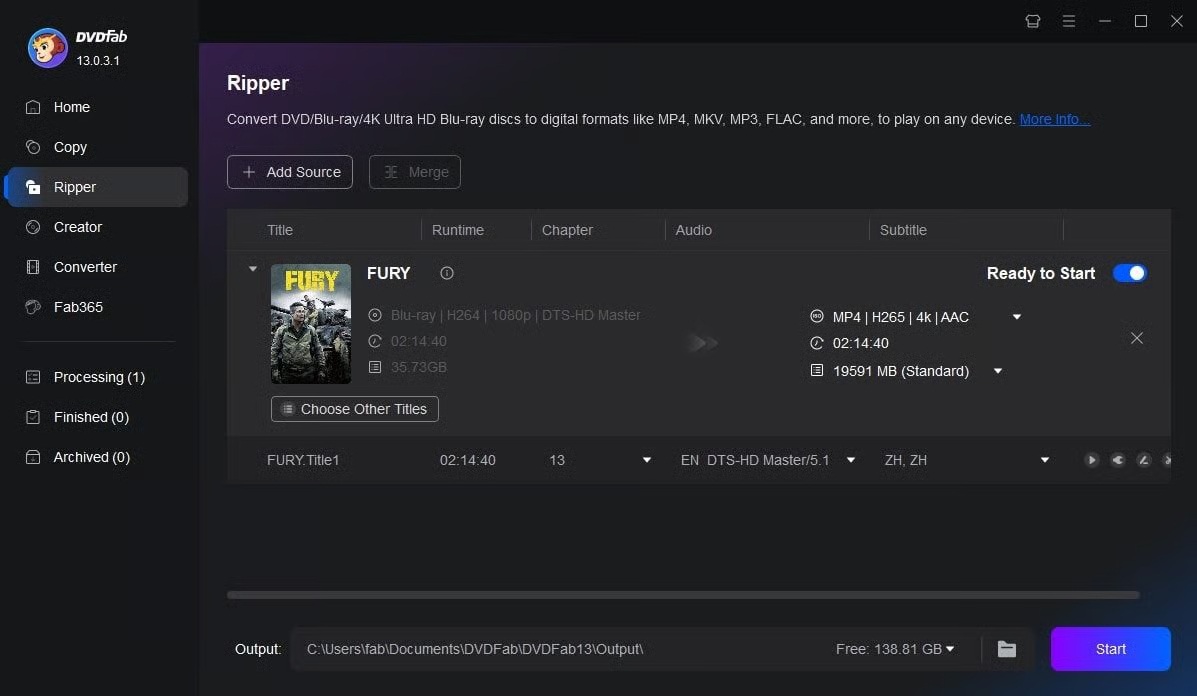The width and height of the screenshot is (1197, 696).
Task: Click the Creator disc icon
Action: pos(33,227)
